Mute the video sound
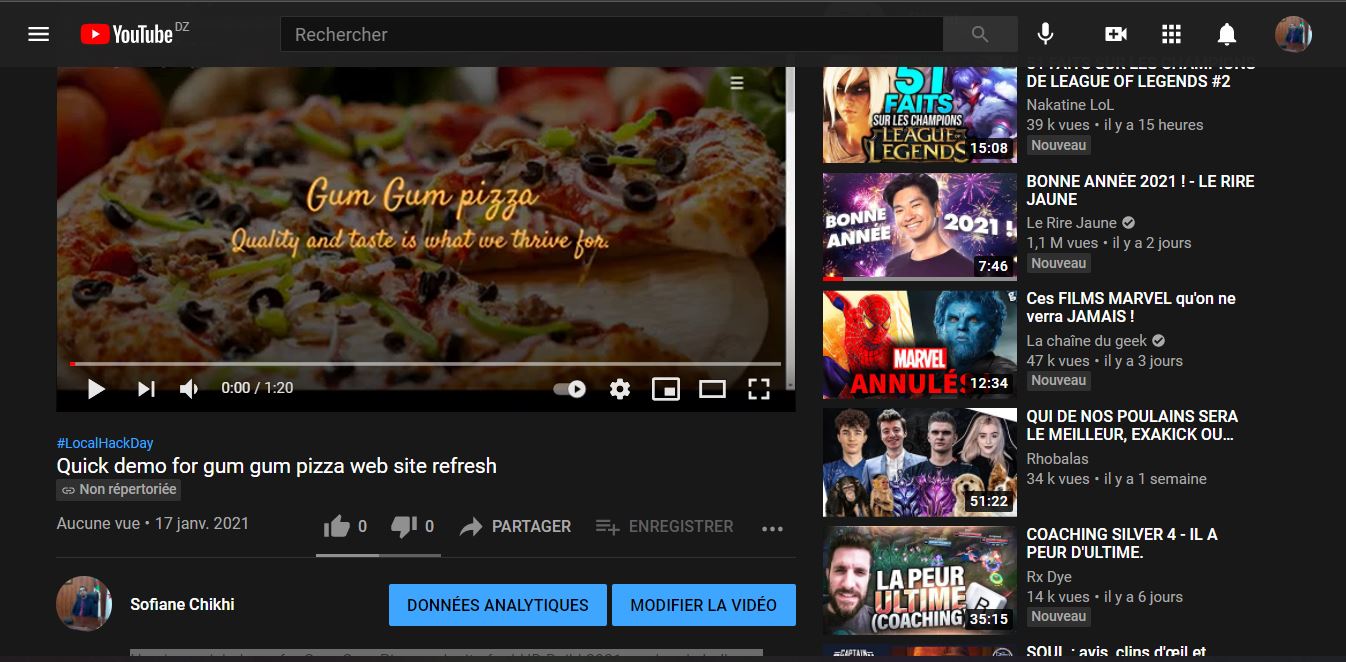The height and width of the screenshot is (662, 1346). (x=188, y=389)
